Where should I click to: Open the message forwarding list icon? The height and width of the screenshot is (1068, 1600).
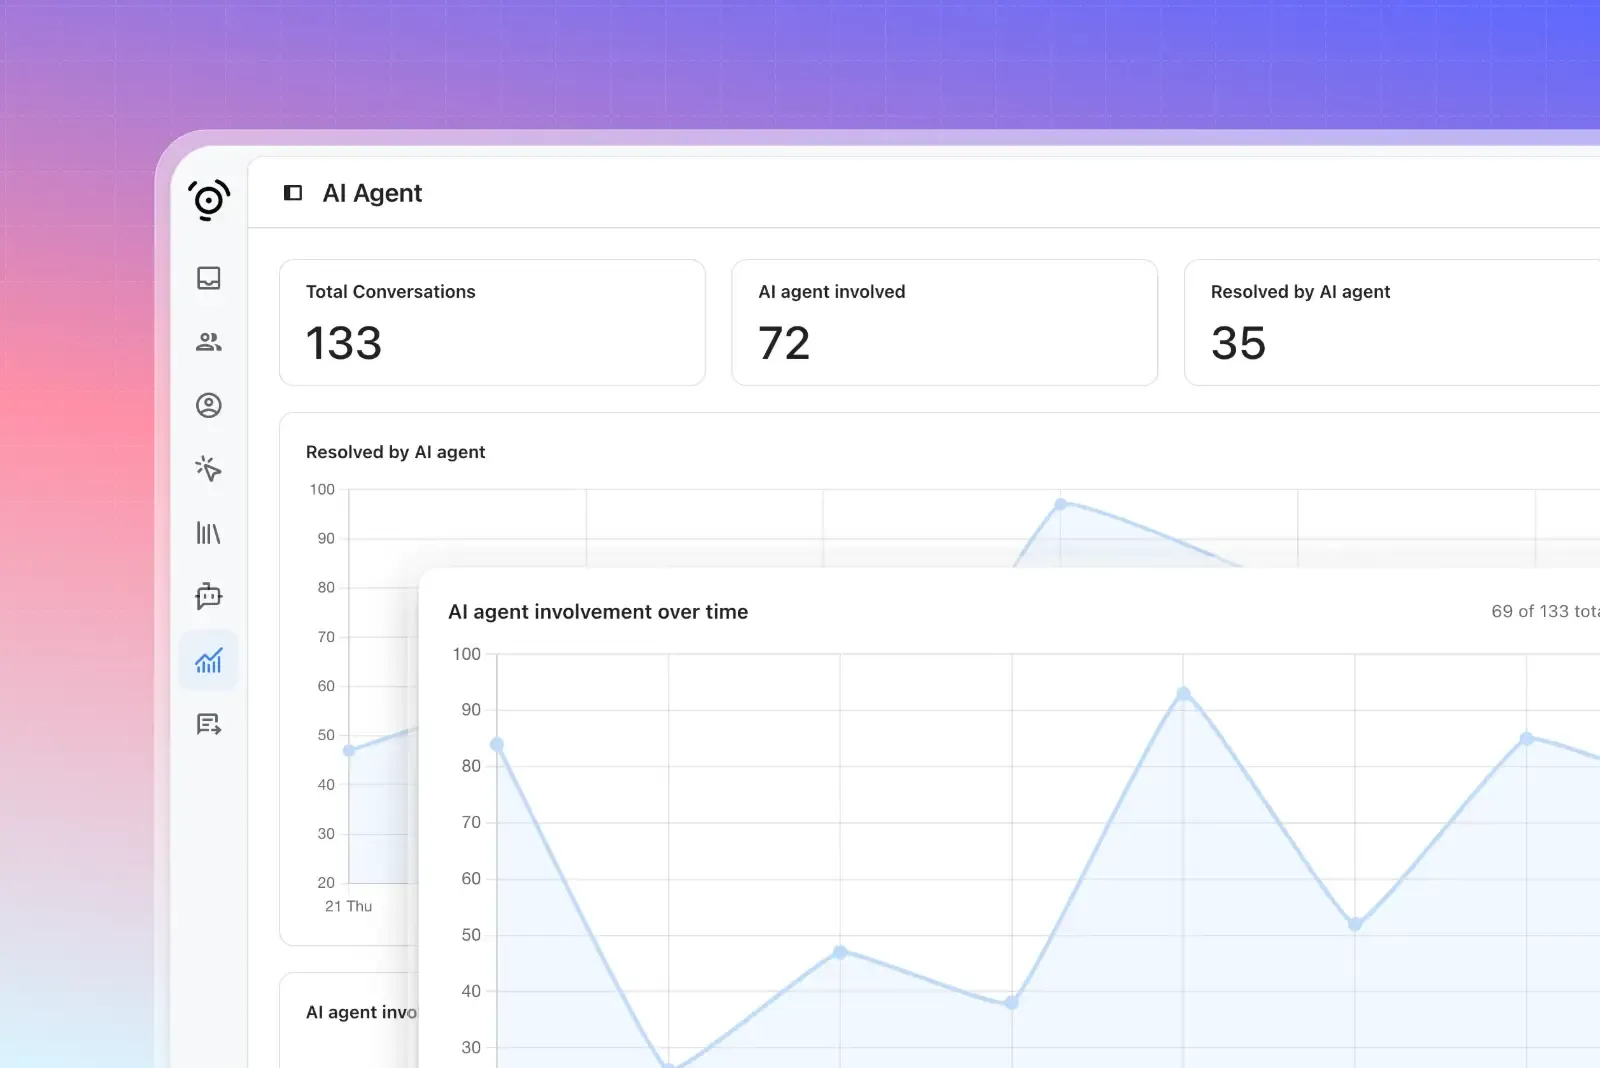pyautogui.click(x=209, y=724)
